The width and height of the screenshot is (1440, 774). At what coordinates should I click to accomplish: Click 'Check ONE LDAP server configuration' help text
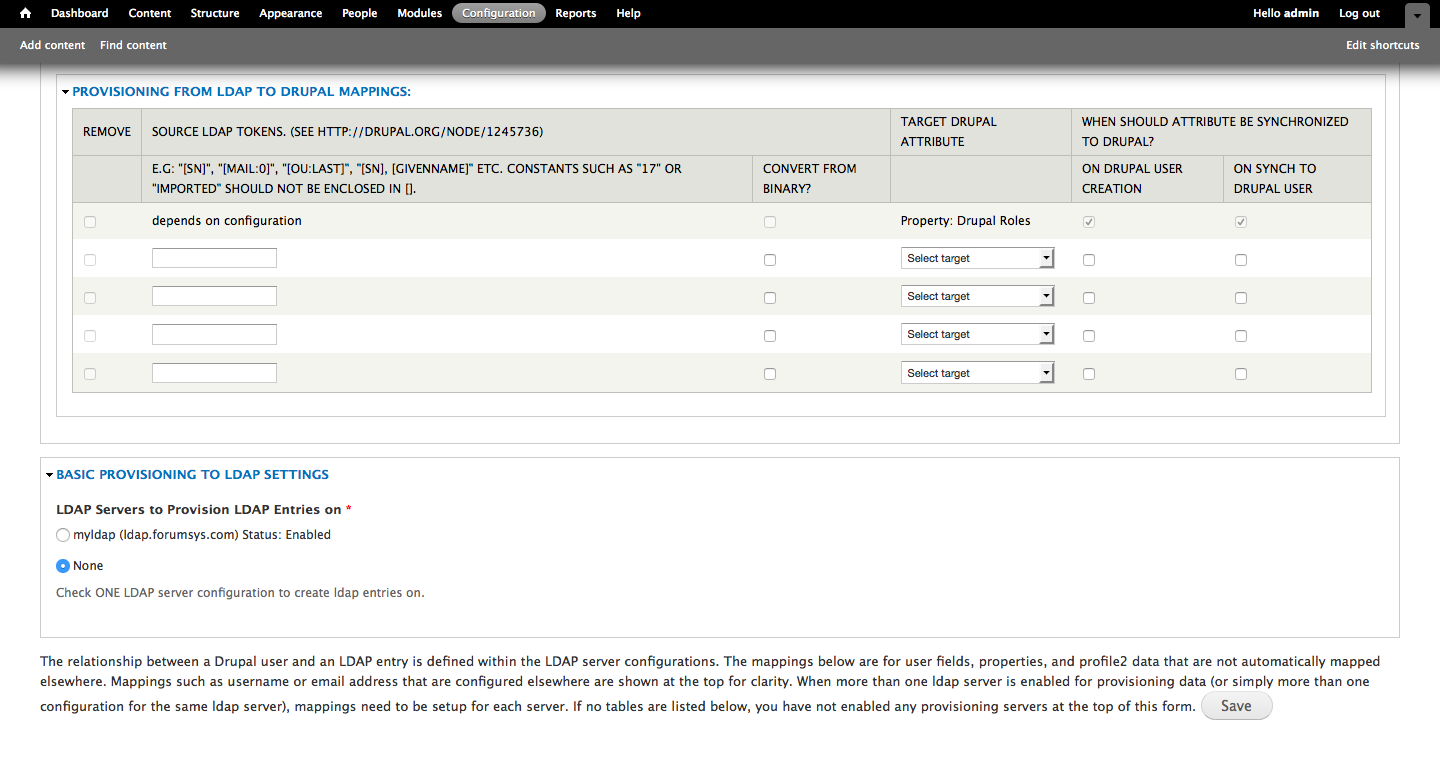point(240,592)
